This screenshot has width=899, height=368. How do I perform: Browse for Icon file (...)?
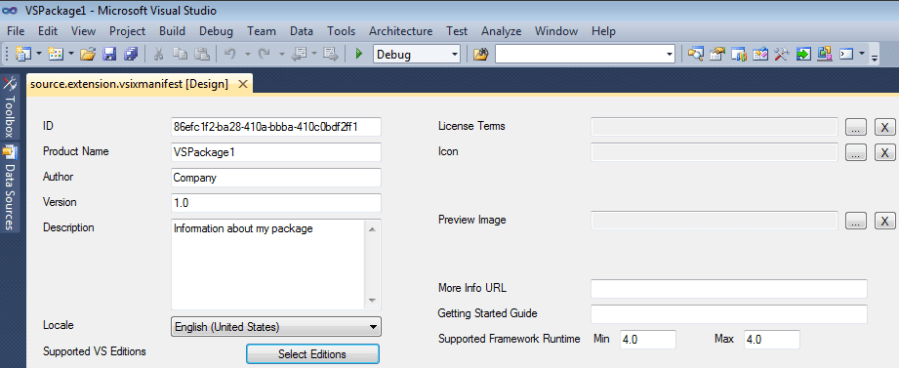[x=856, y=152]
